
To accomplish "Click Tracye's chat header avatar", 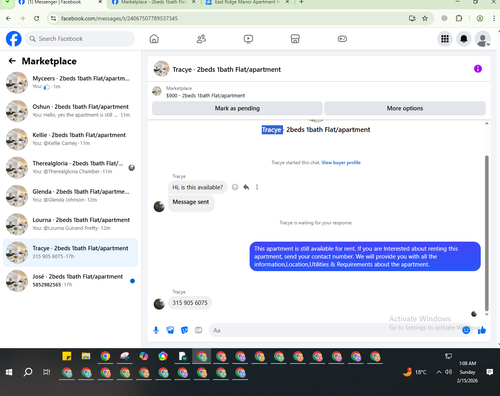I will tap(161, 69).
